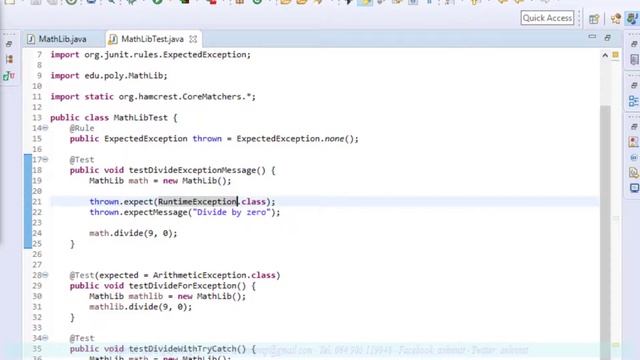Click 'MathLib mathlib' on line 30
This screenshot has width=640, height=360.
[126, 296]
